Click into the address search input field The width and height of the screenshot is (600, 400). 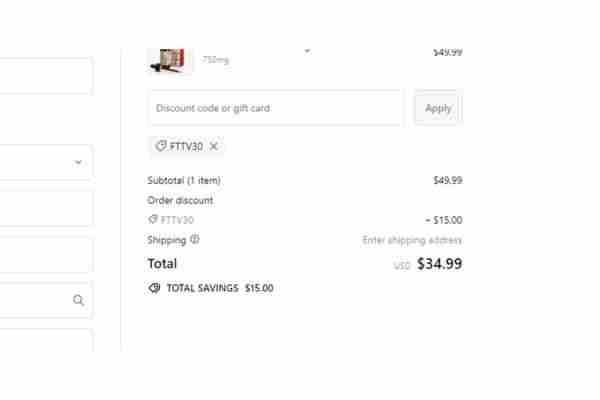(x=46, y=300)
